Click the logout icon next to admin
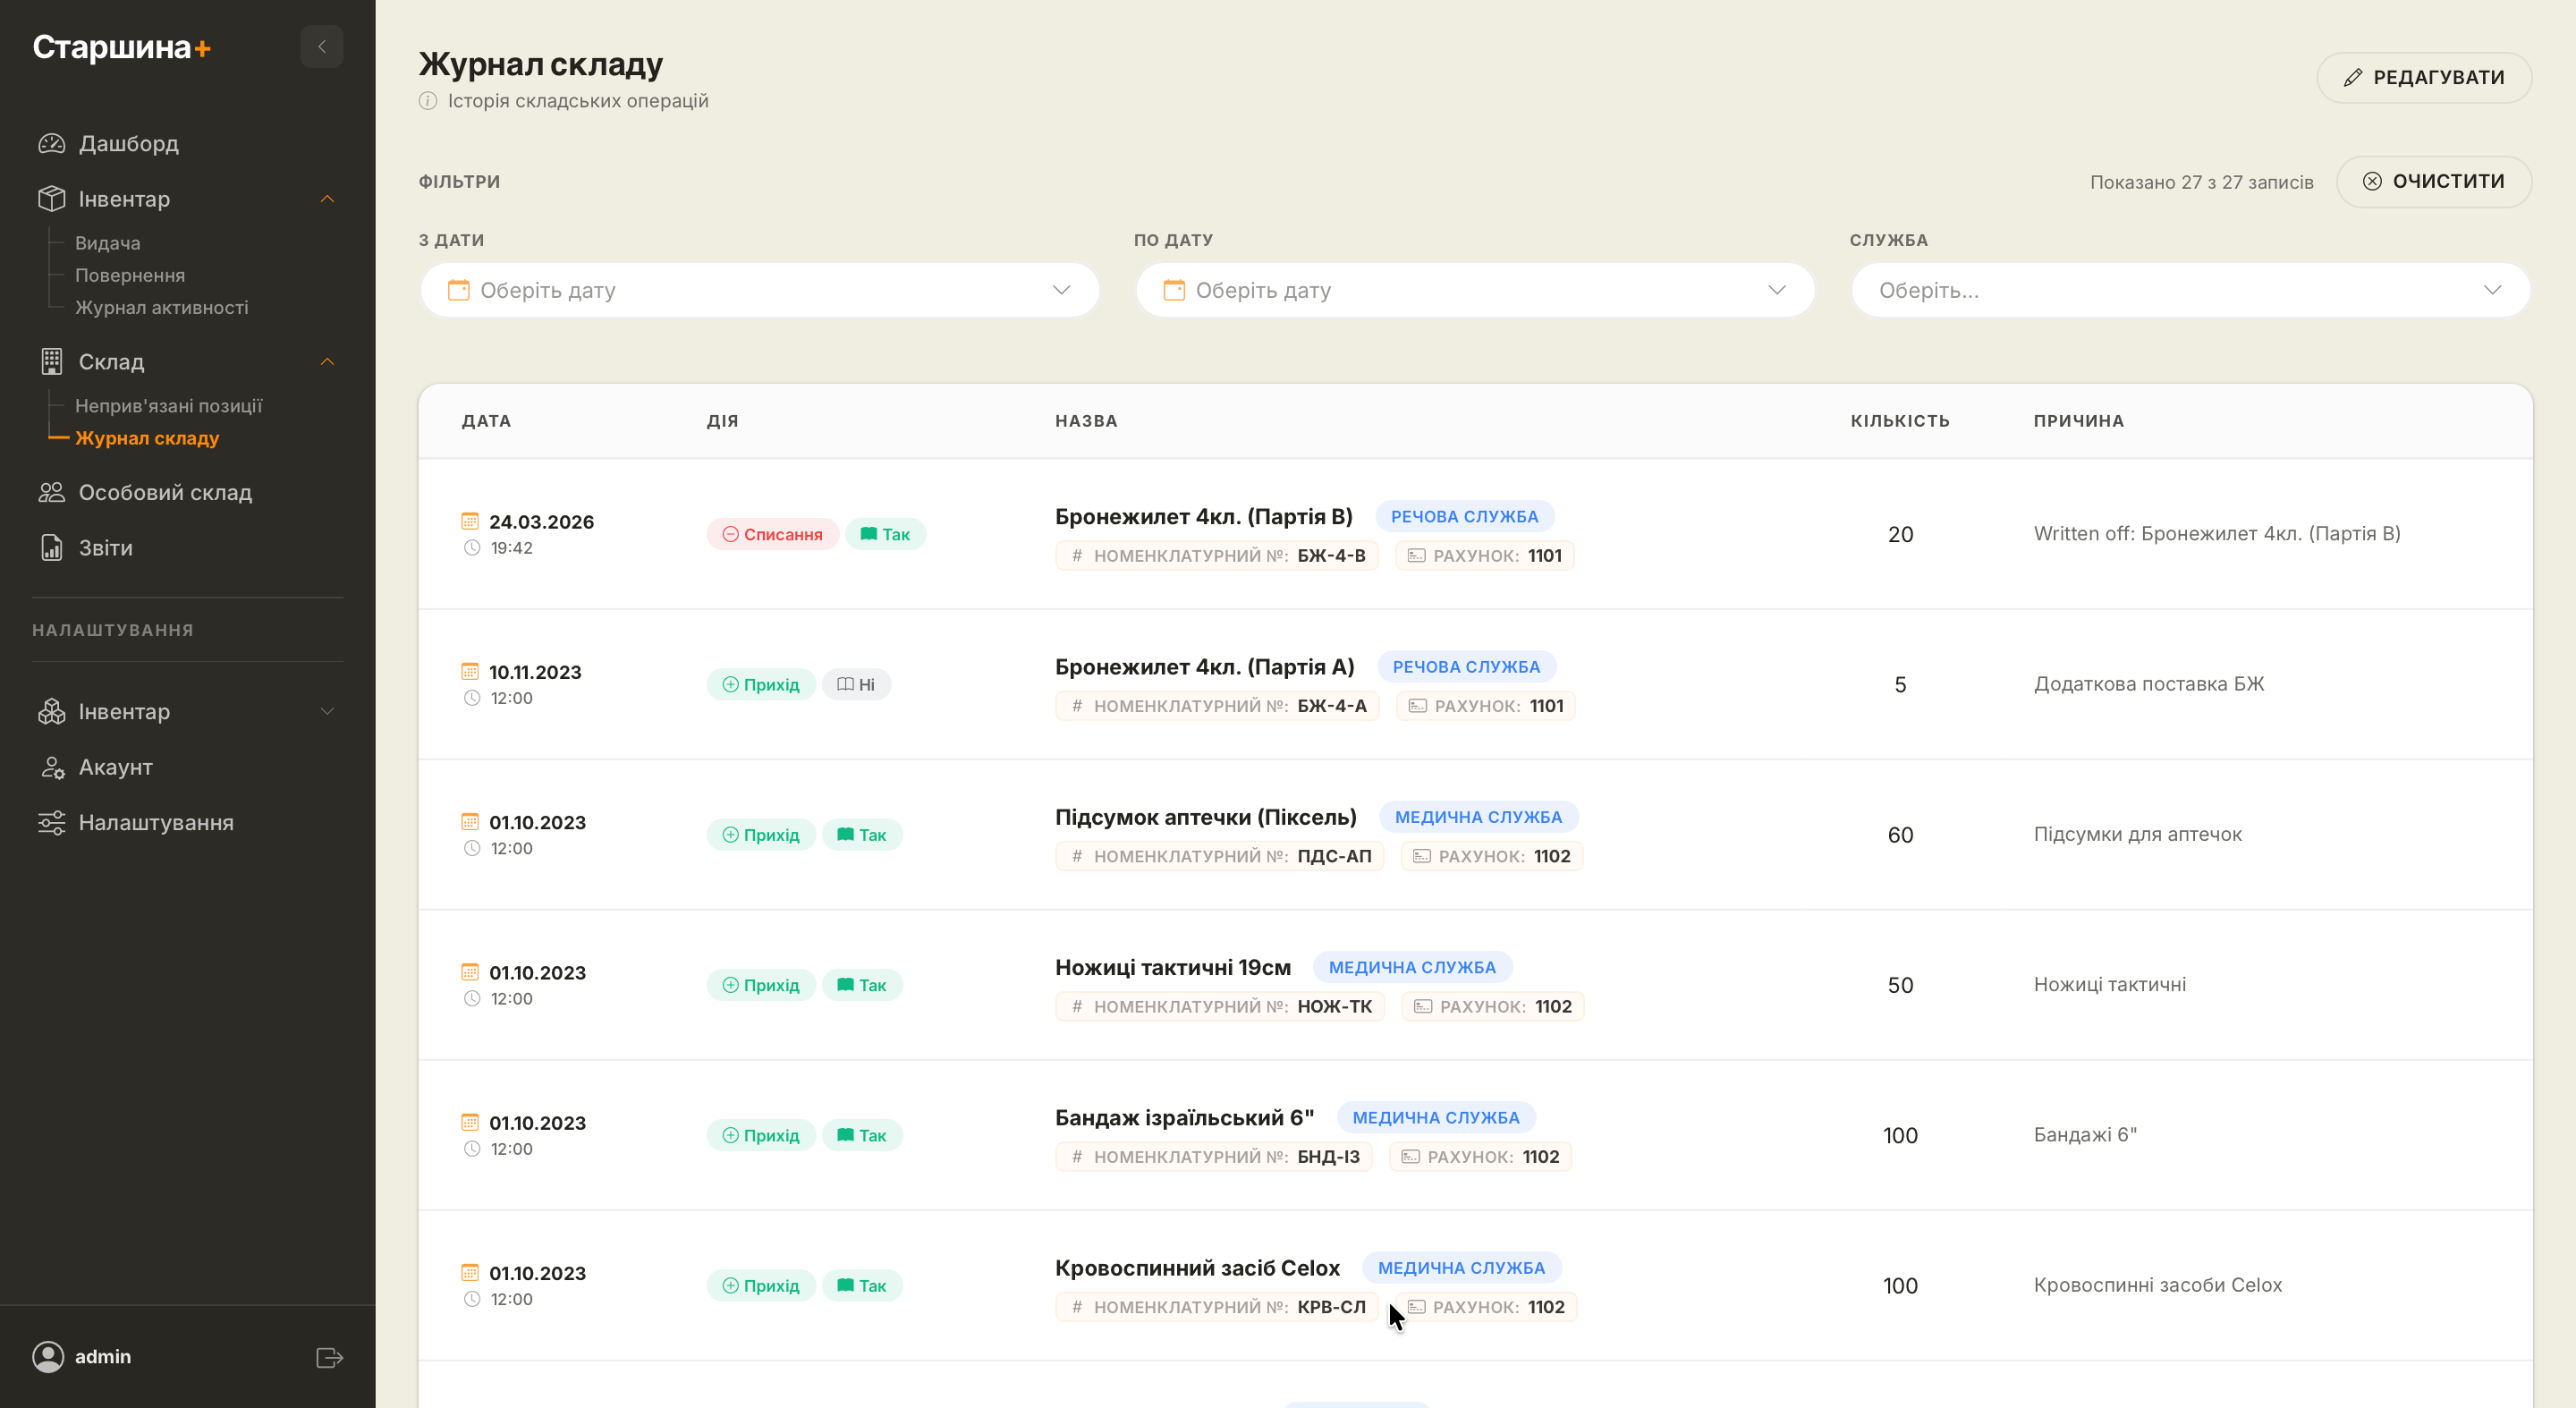The image size is (2576, 1408). 329,1357
